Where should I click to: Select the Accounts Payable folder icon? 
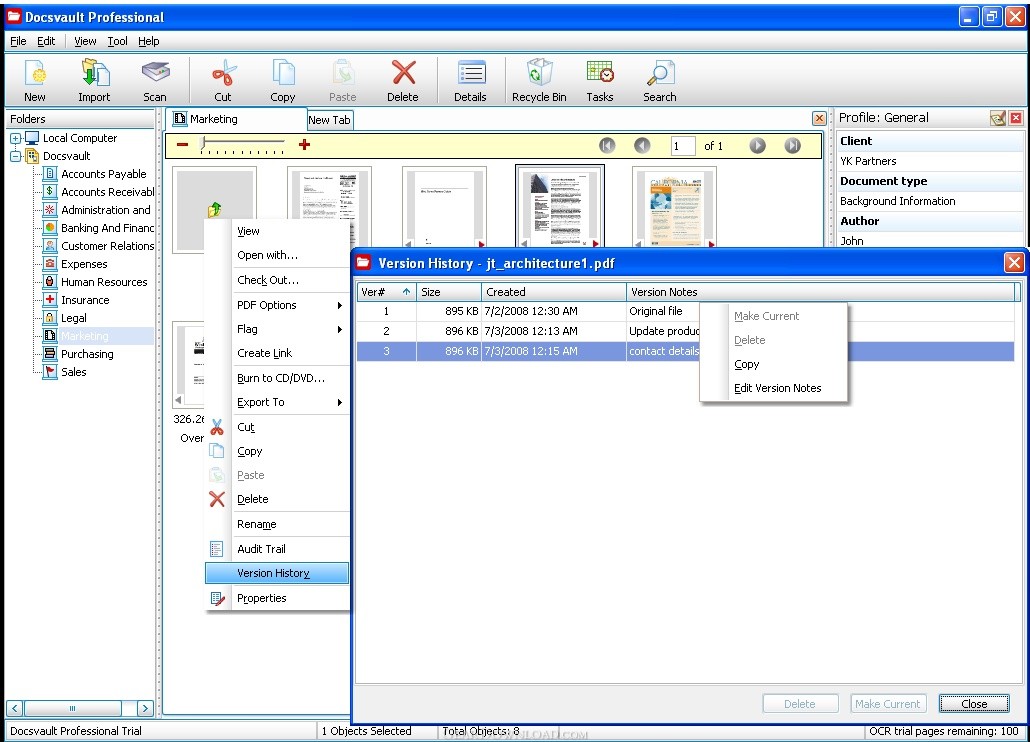click(x=50, y=174)
